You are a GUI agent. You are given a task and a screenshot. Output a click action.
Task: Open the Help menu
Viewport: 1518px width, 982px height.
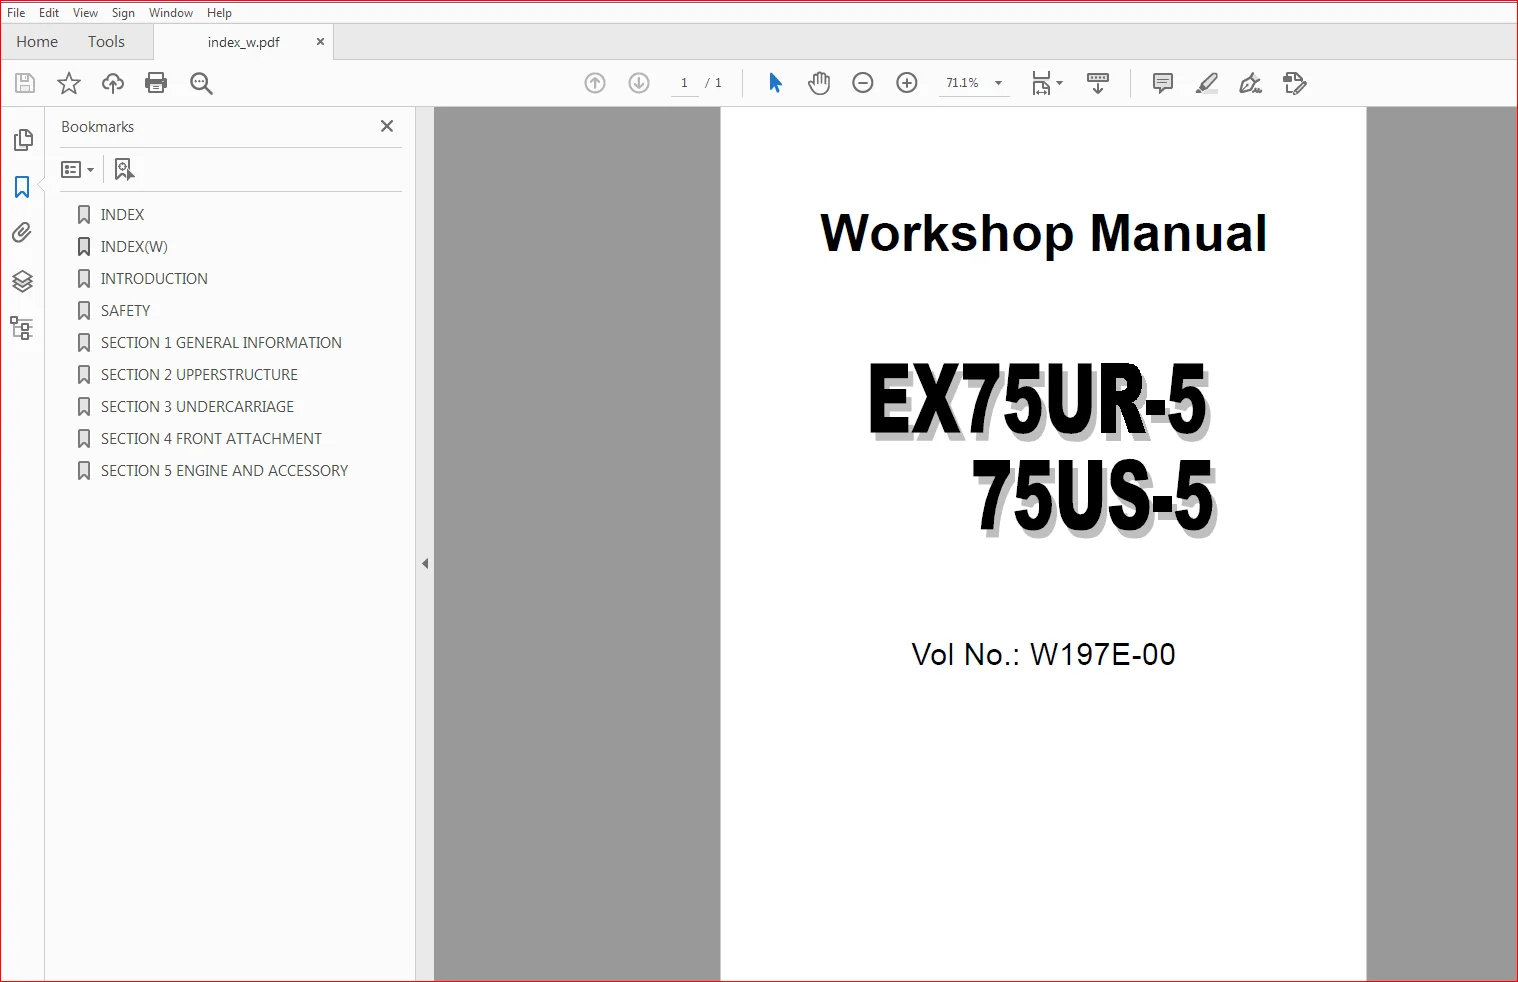point(219,13)
